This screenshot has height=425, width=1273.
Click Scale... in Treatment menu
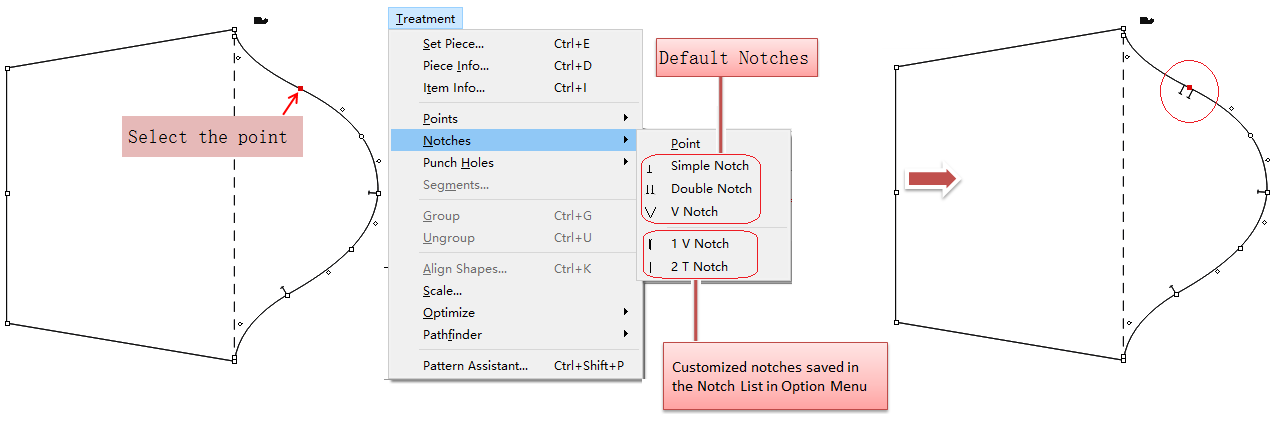pos(442,291)
